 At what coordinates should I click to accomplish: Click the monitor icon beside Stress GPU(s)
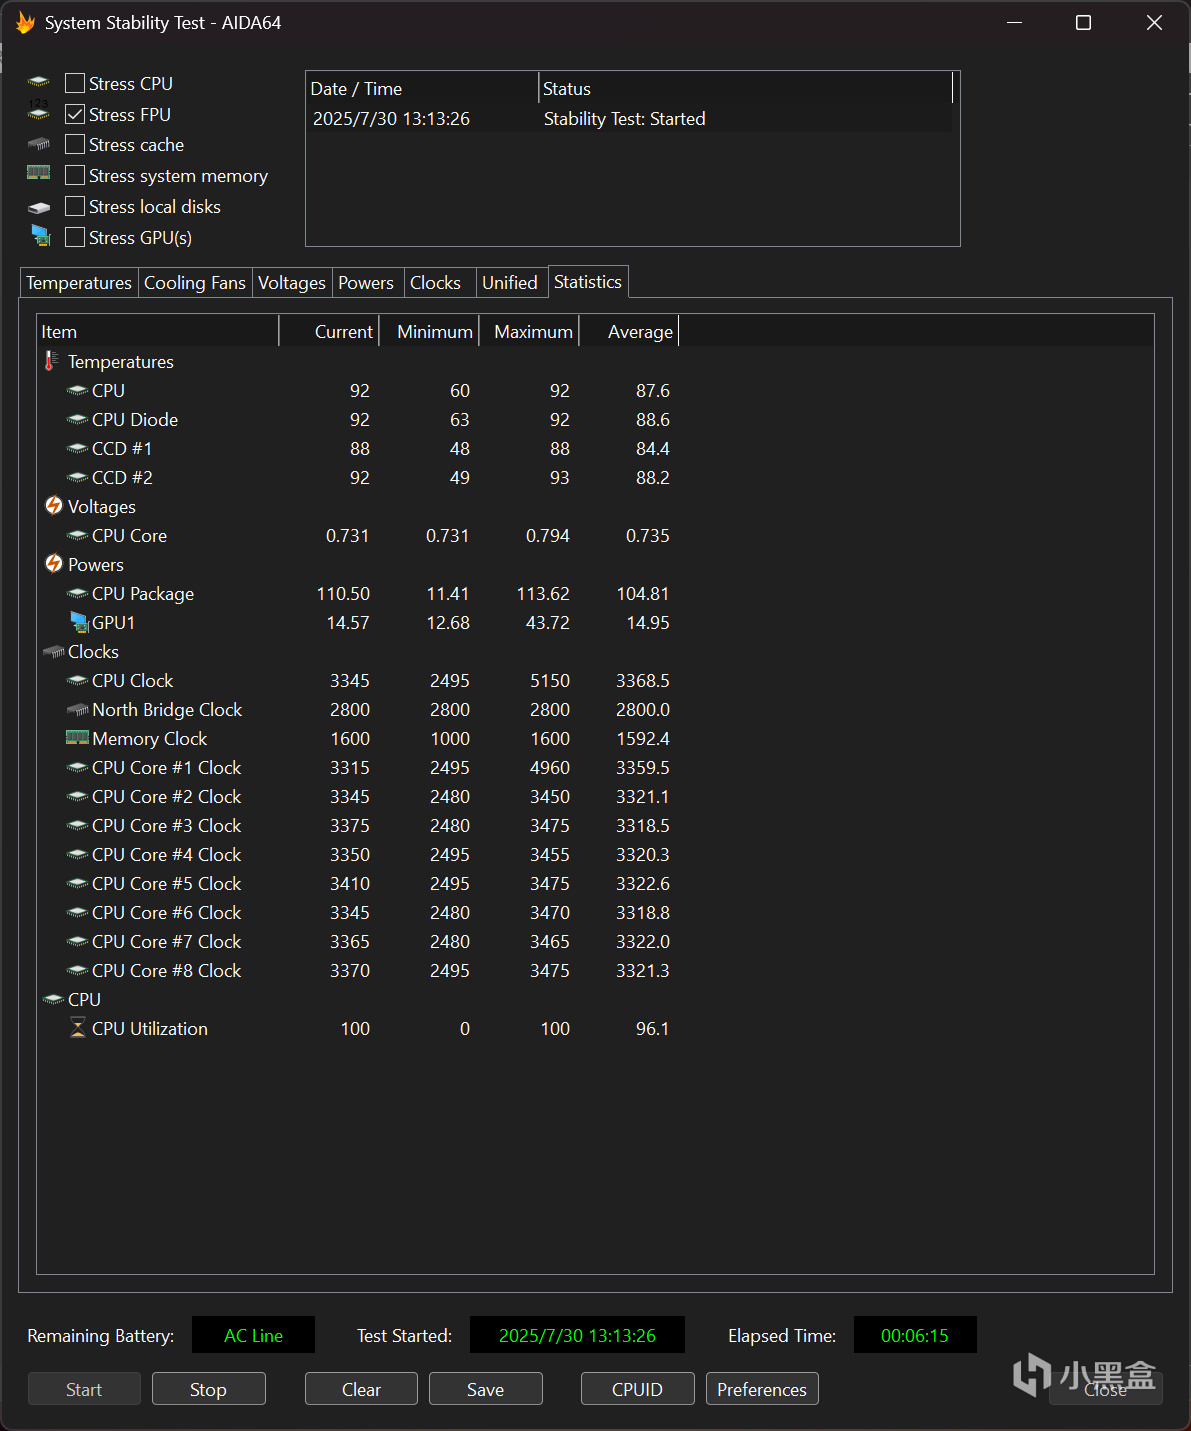tap(41, 236)
